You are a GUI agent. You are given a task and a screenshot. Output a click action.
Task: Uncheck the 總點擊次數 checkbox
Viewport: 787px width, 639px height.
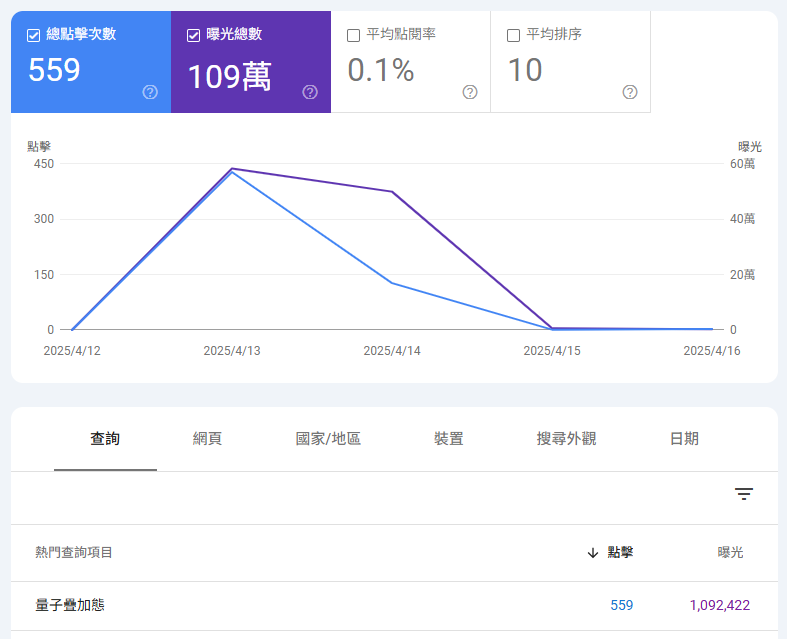[34, 35]
